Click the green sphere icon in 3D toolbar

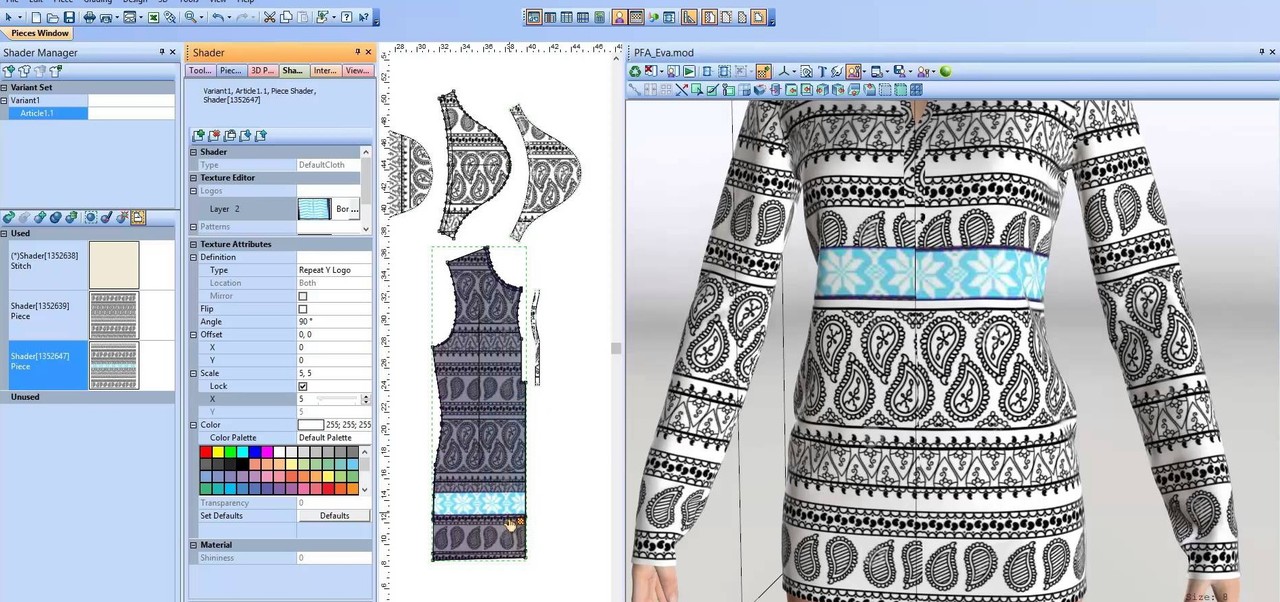click(x=945, y=71)
